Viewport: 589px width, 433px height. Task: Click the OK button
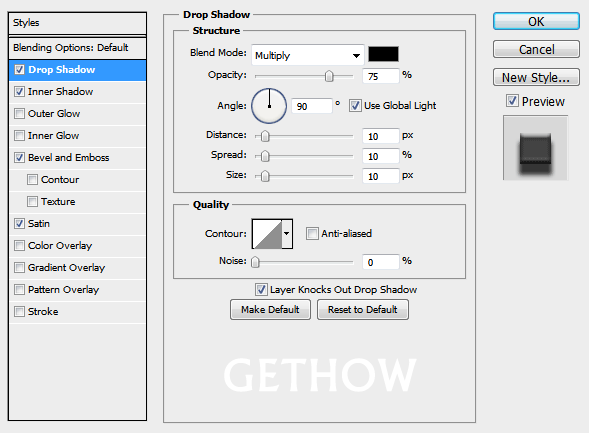point(536,21)
